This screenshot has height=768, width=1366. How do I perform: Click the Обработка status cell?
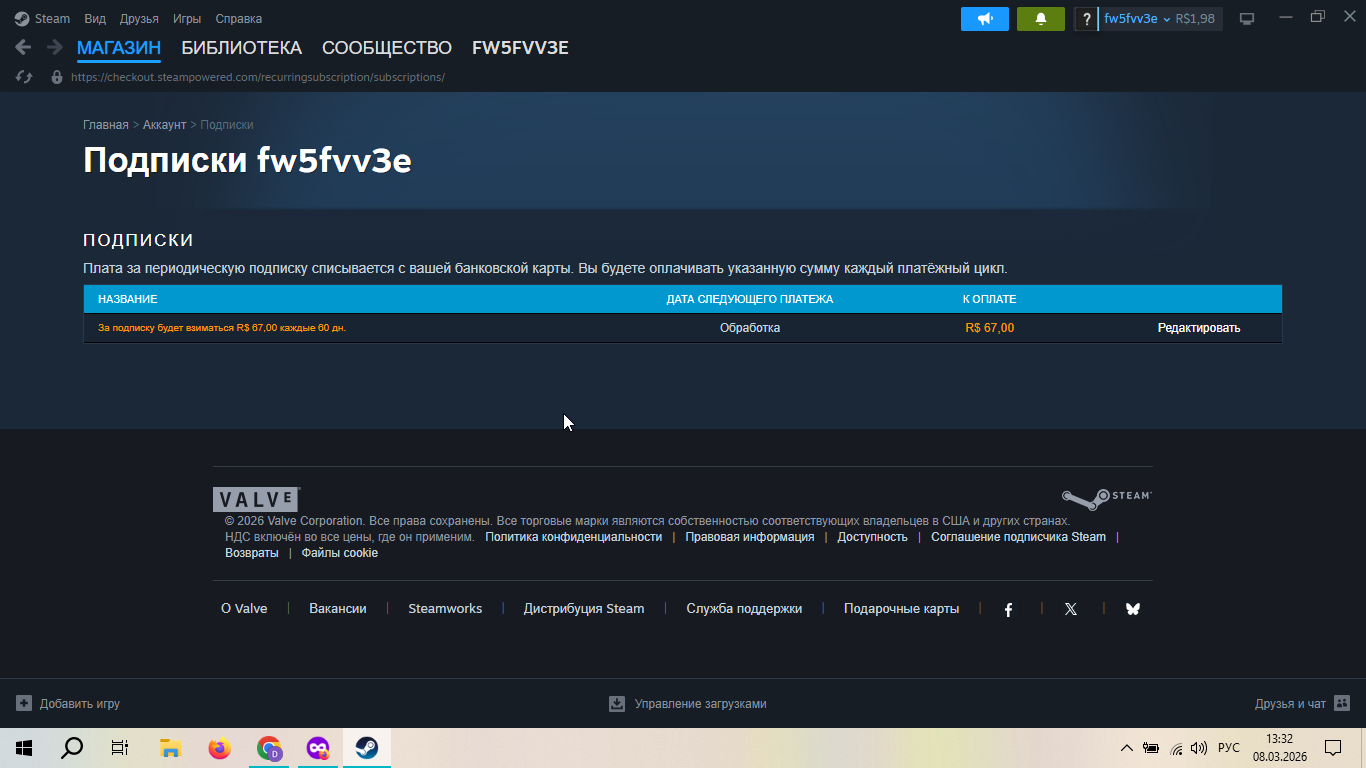coord(750,328)
